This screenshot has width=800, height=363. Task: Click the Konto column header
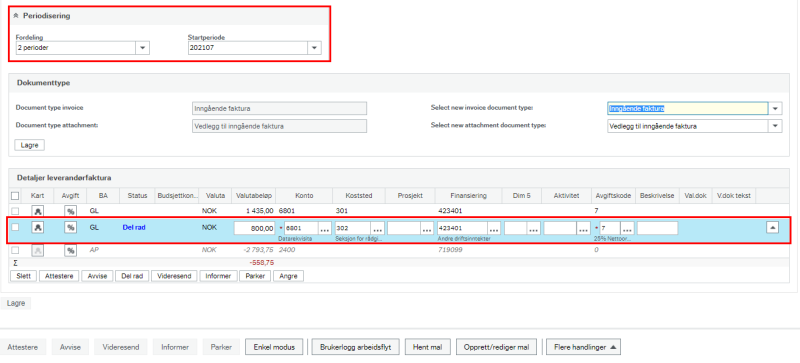(x=304, y=196)
